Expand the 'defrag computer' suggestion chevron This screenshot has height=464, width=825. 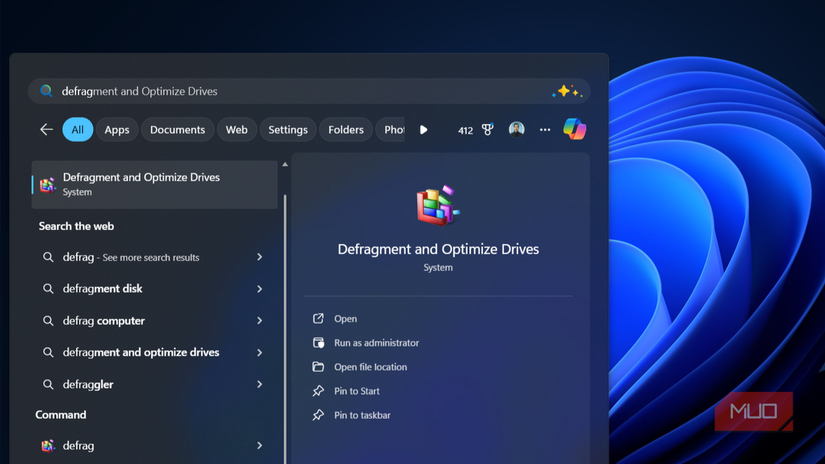click(259, 320)
